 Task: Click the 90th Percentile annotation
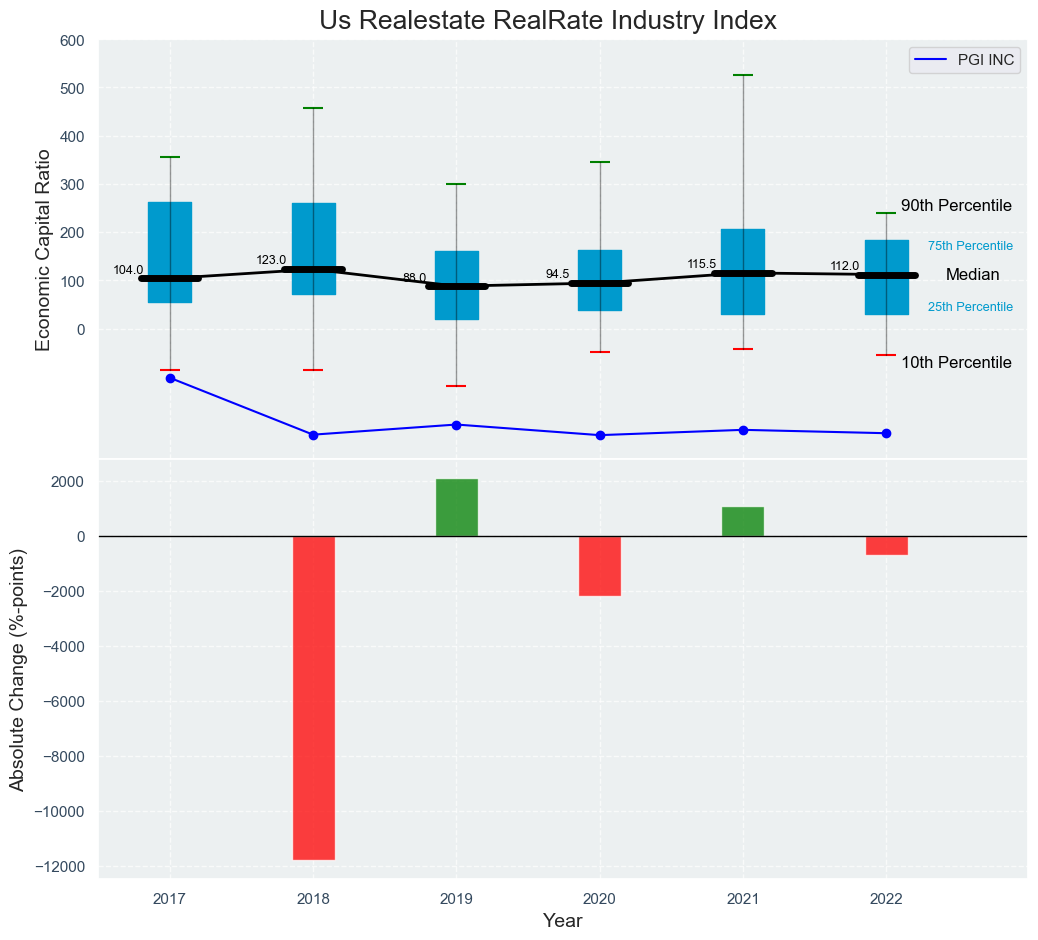coord(956,206)
